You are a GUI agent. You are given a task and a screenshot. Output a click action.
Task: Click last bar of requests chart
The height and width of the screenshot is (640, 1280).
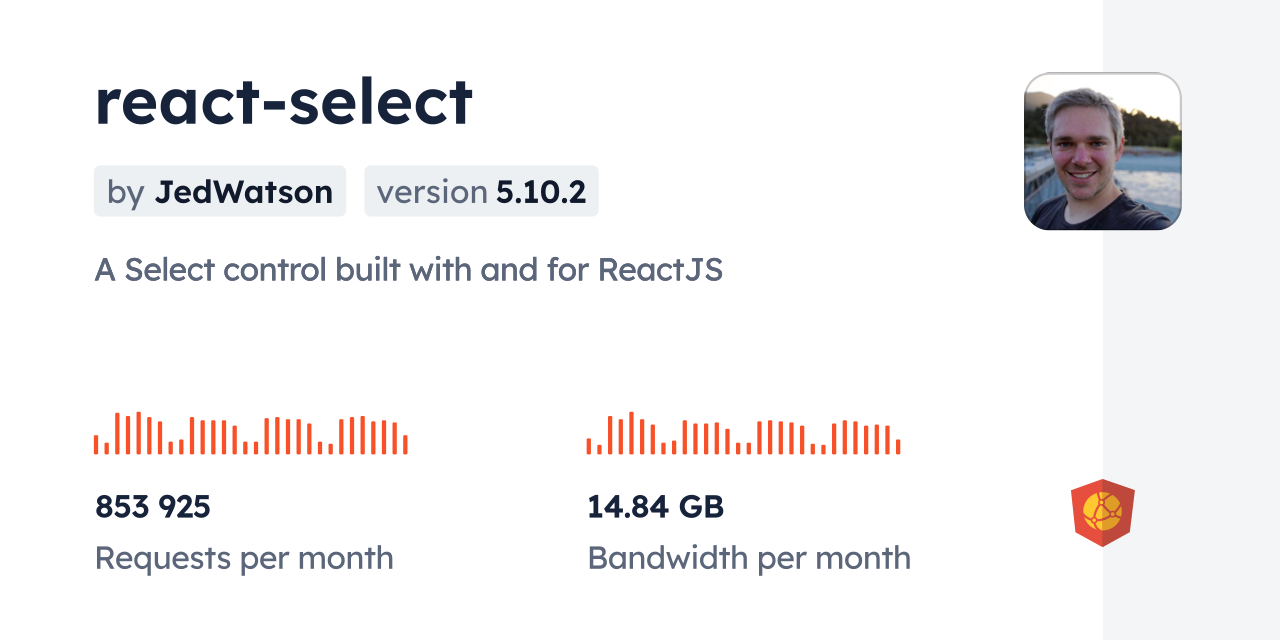(x=405, y=445)
